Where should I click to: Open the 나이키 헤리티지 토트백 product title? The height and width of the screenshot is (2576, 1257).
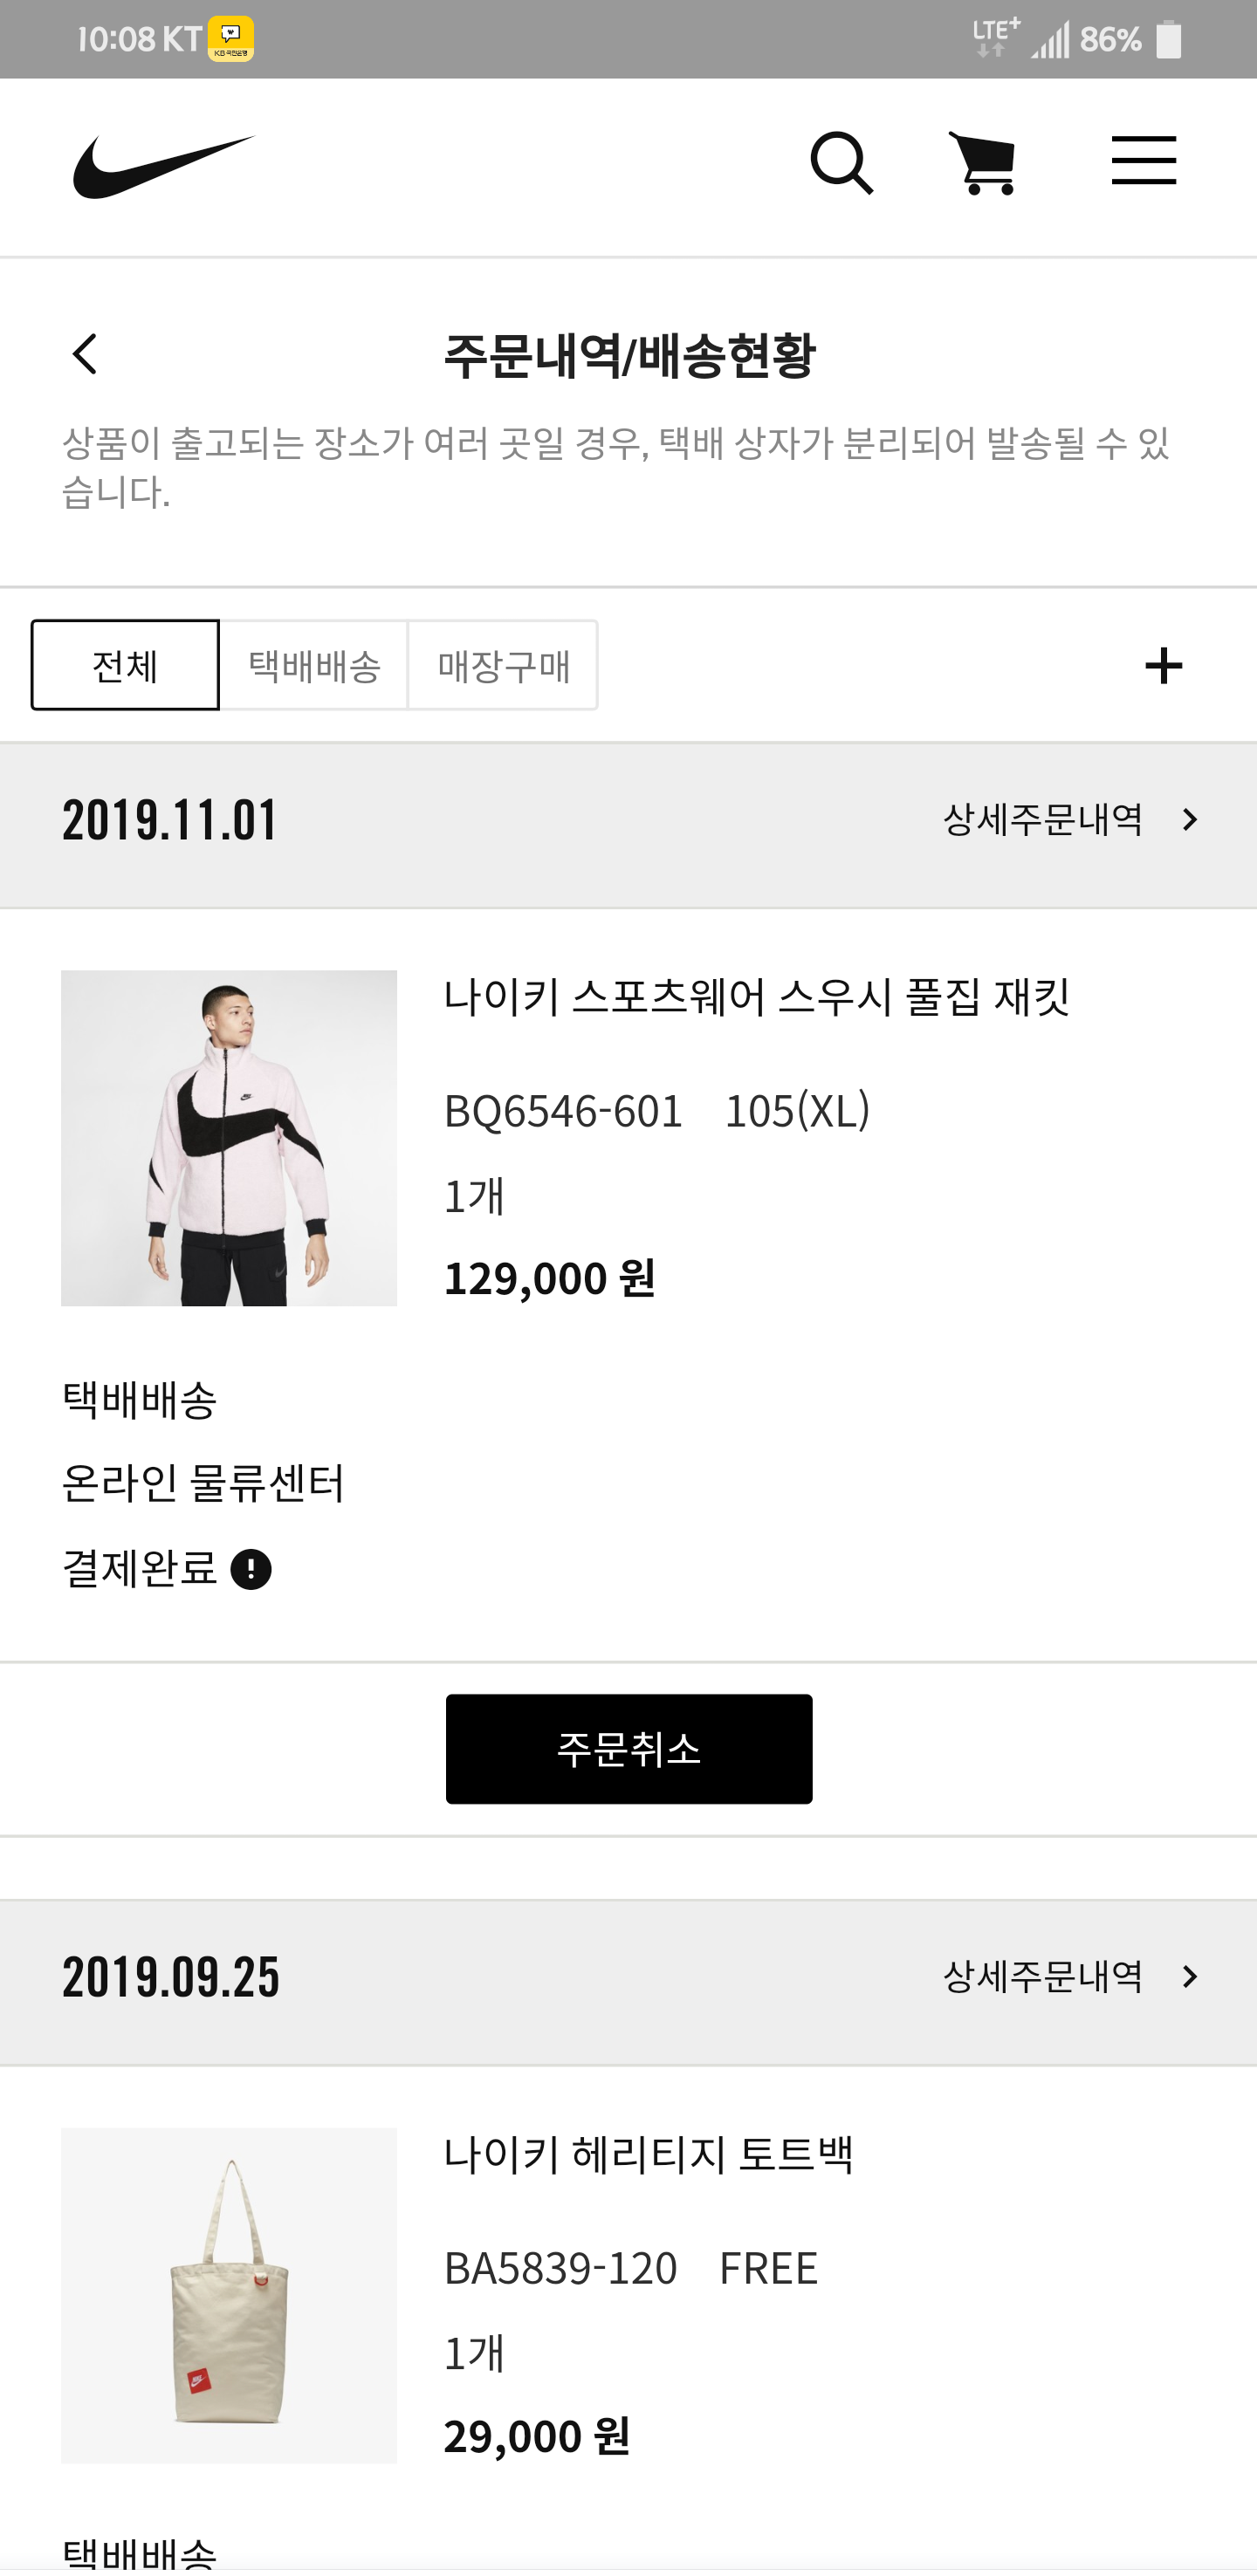pos(649,2154)
